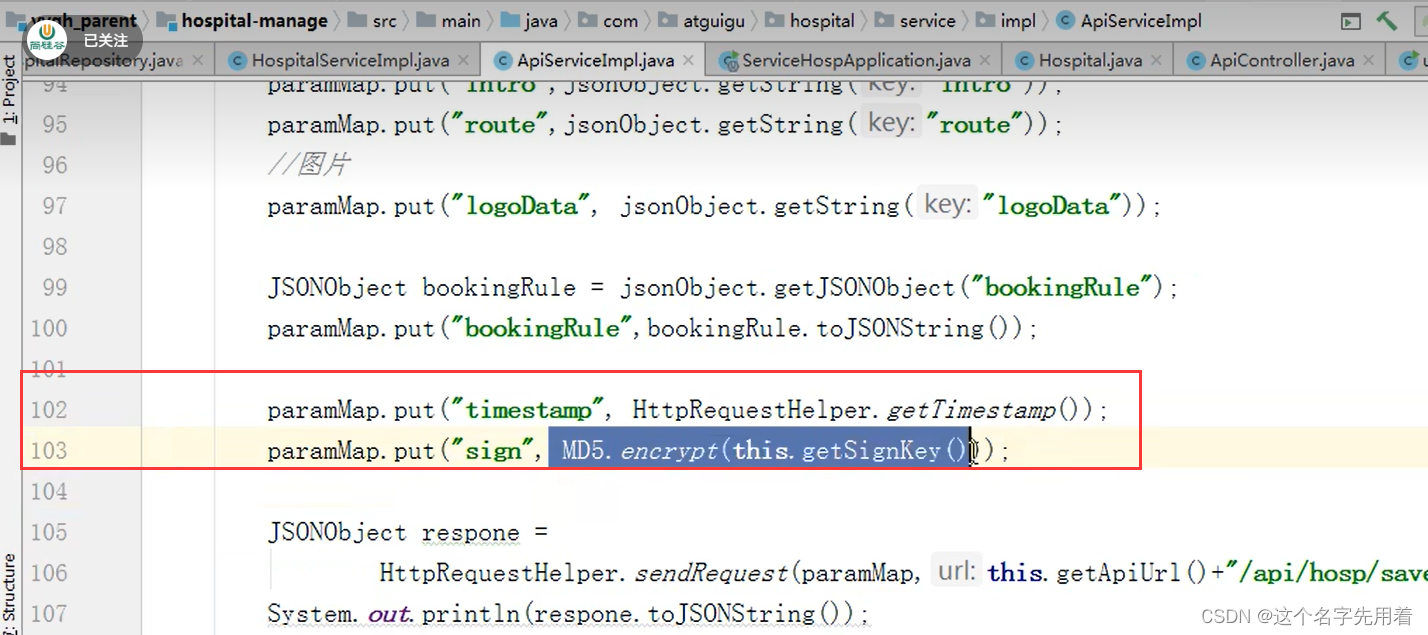The width and height of the screenshot is (1428, 635).
Task: Click the respone variable name
Action: [471, 533]
